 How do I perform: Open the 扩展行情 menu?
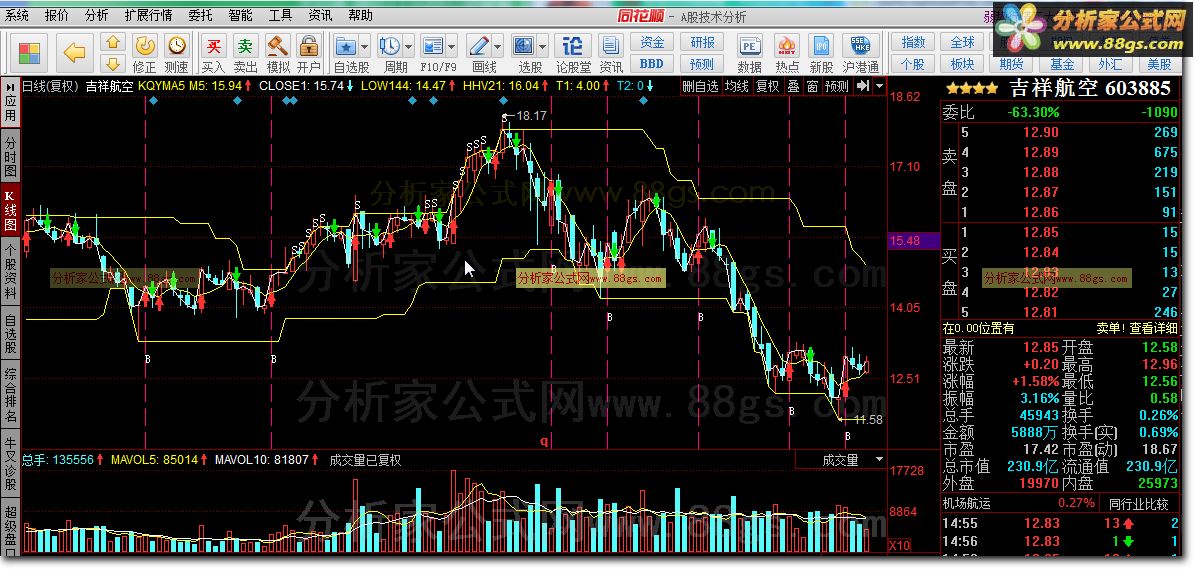pos(149,15)
